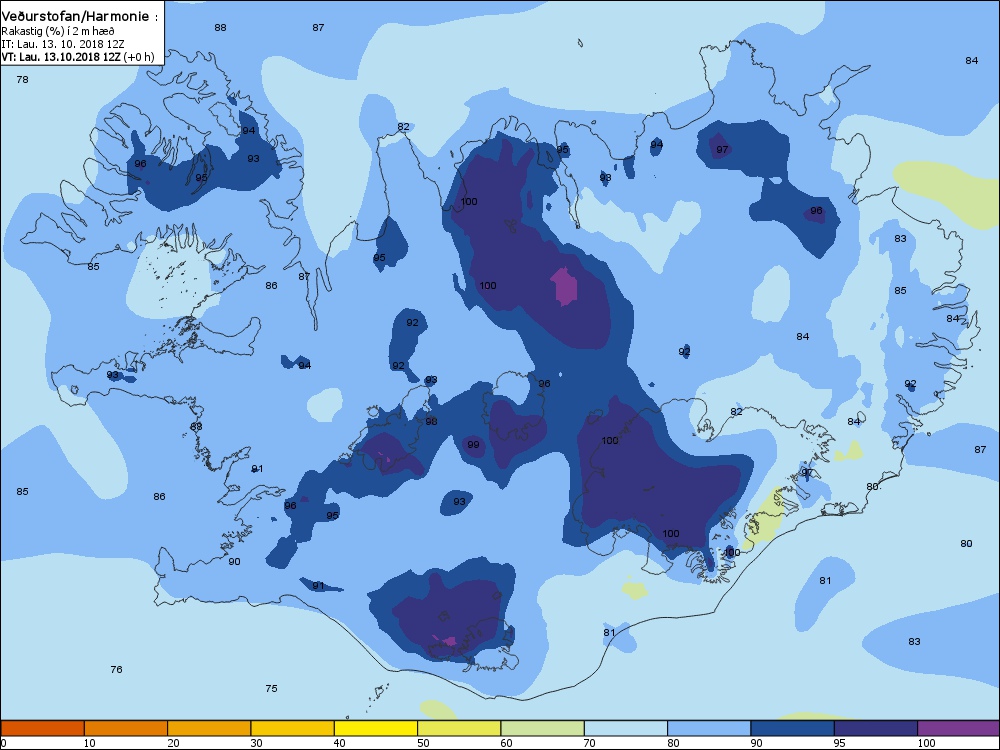Click the 'VT: Lau. 13.10.2018 12Z (+0 h)' line

(77, 57)
